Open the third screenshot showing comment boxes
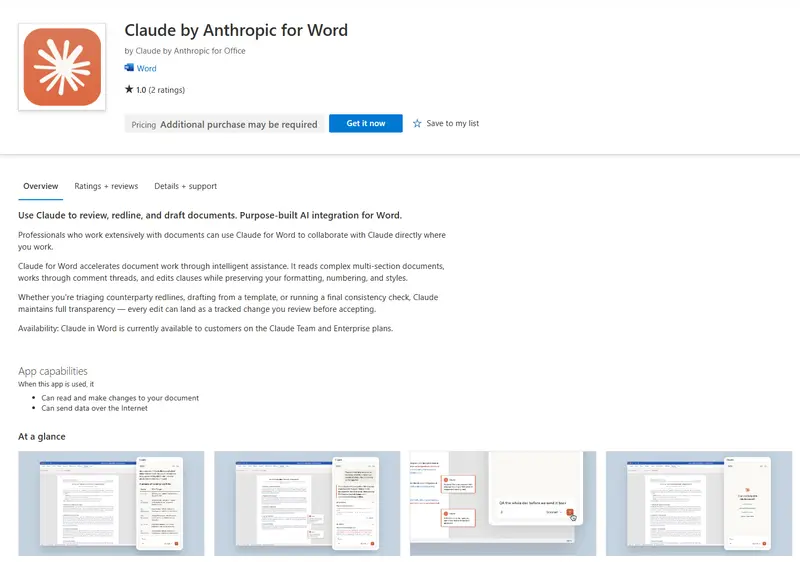This screenshot has height=562, width=800. pyautogui.click(x=503, y=503)
